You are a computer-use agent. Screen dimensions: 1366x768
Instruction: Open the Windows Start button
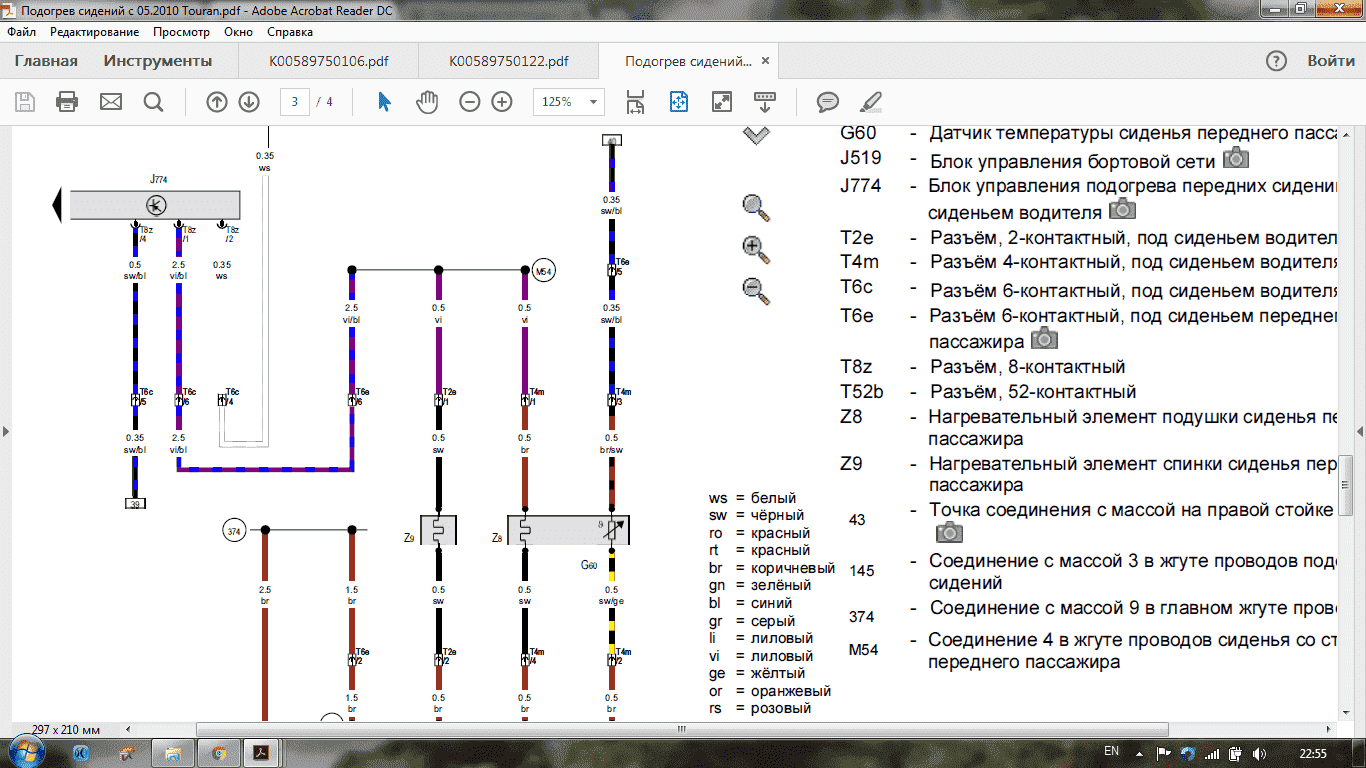coord(26,752)
